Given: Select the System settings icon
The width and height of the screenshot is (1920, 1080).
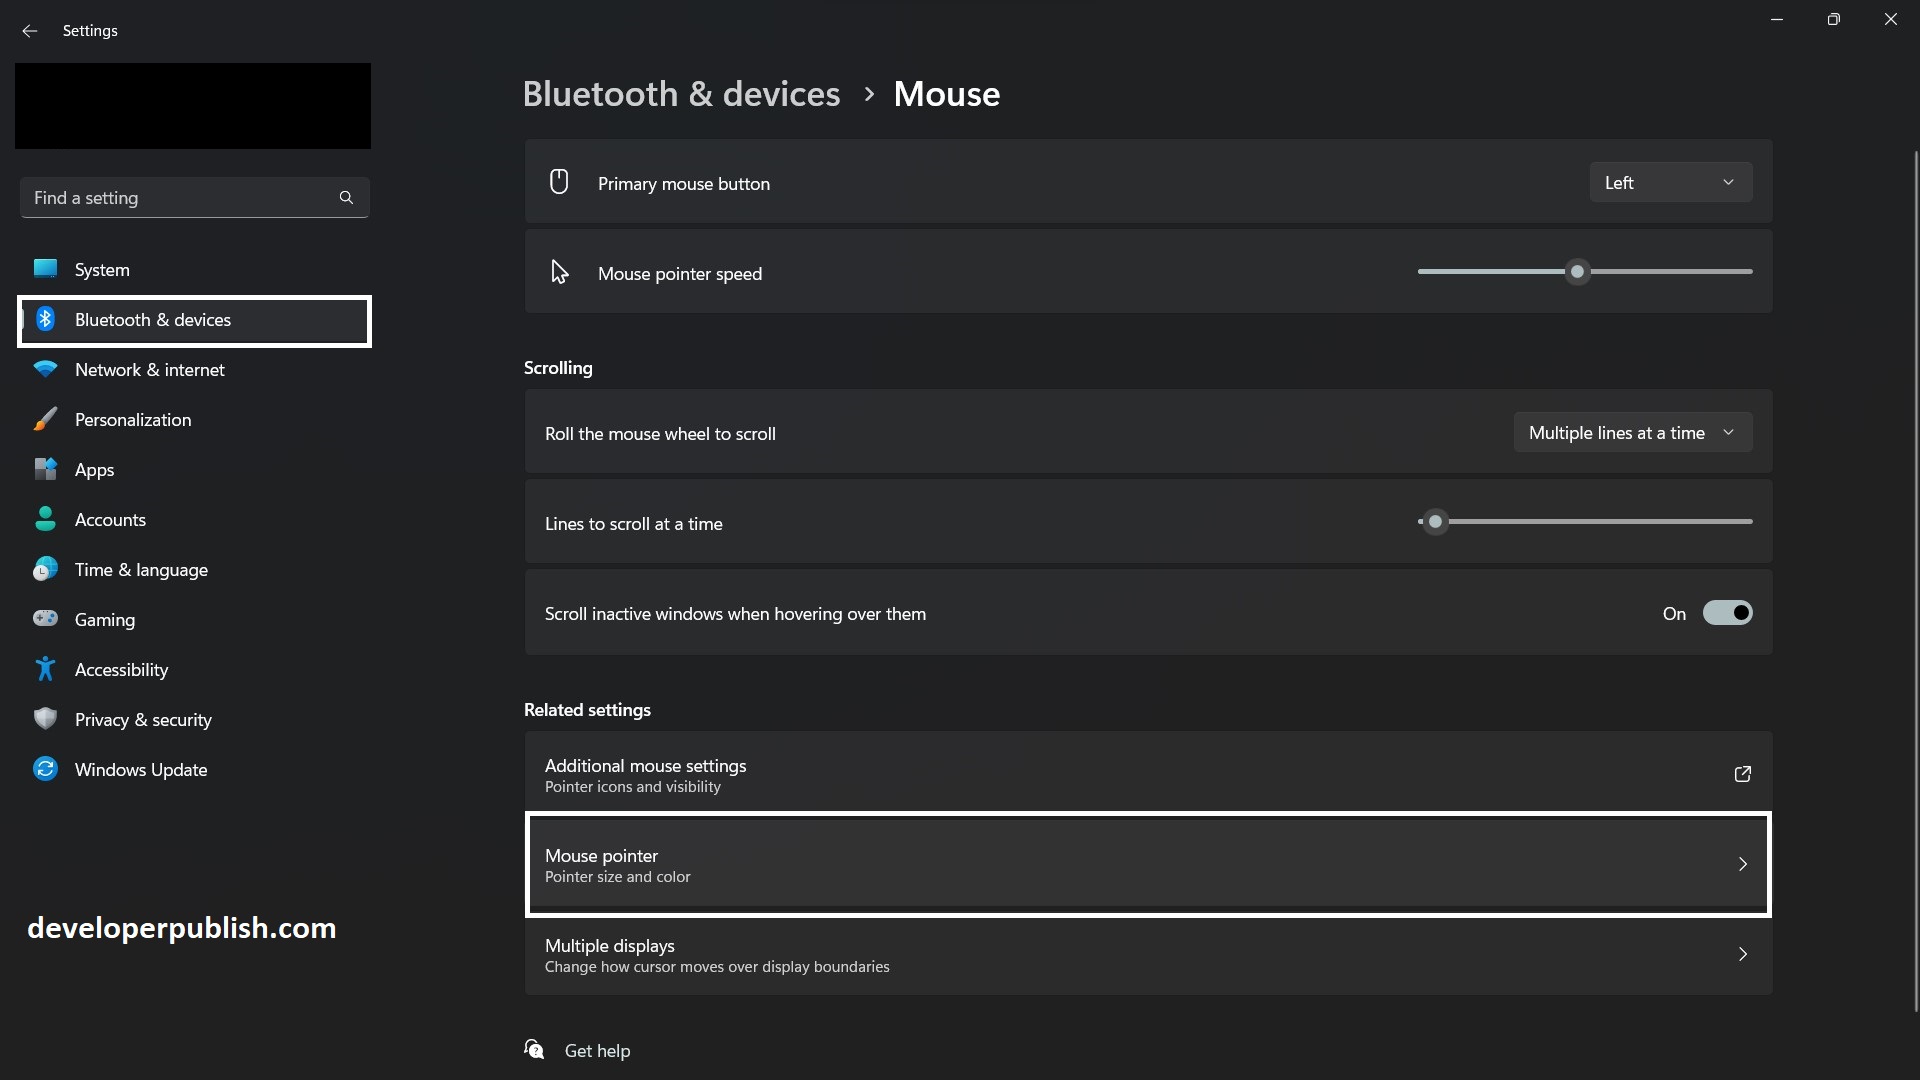Looking at the screenshot, I should 45,268.
